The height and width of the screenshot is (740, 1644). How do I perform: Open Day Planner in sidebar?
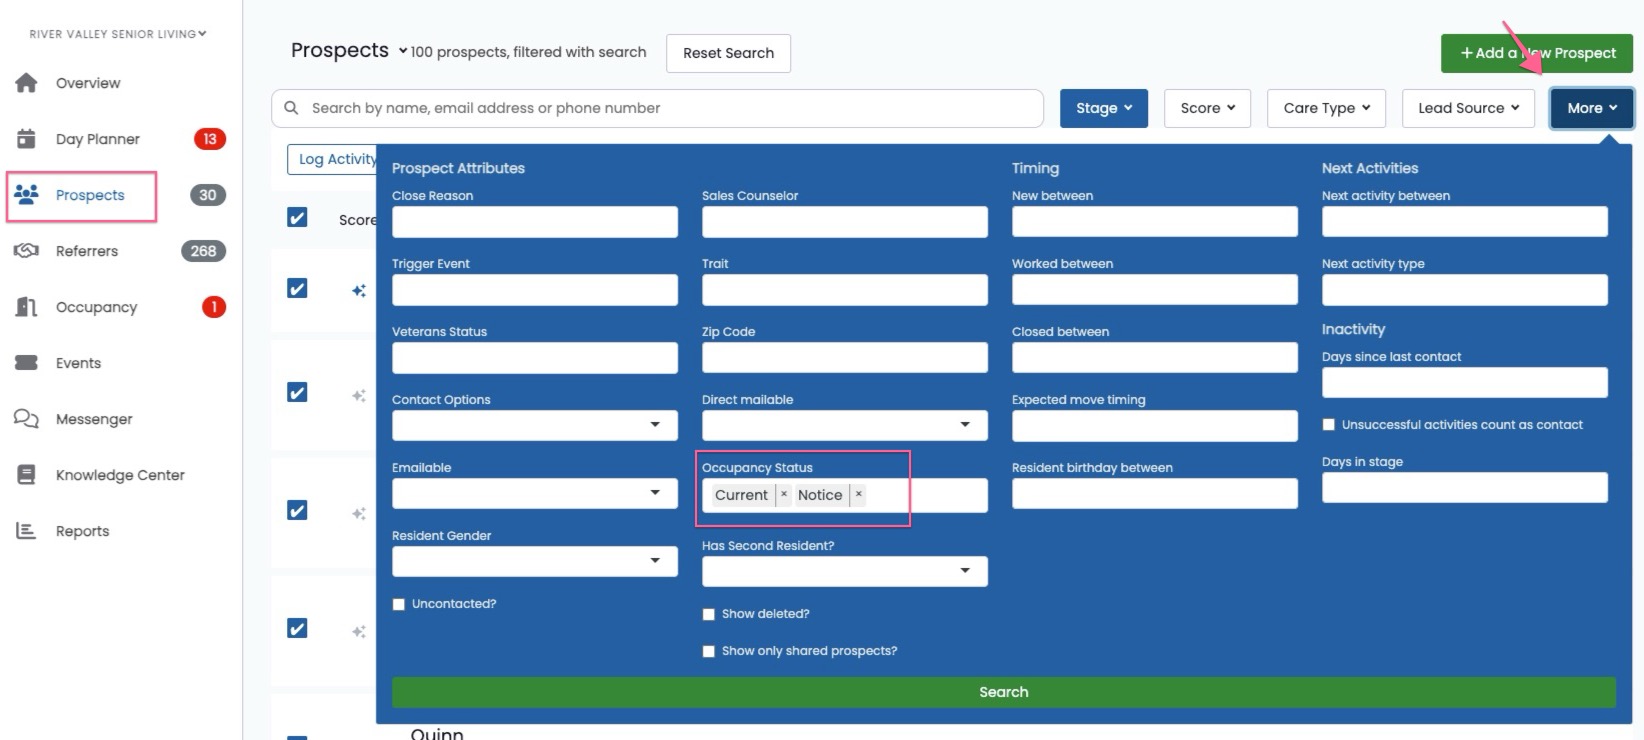[x=98, y=139]
